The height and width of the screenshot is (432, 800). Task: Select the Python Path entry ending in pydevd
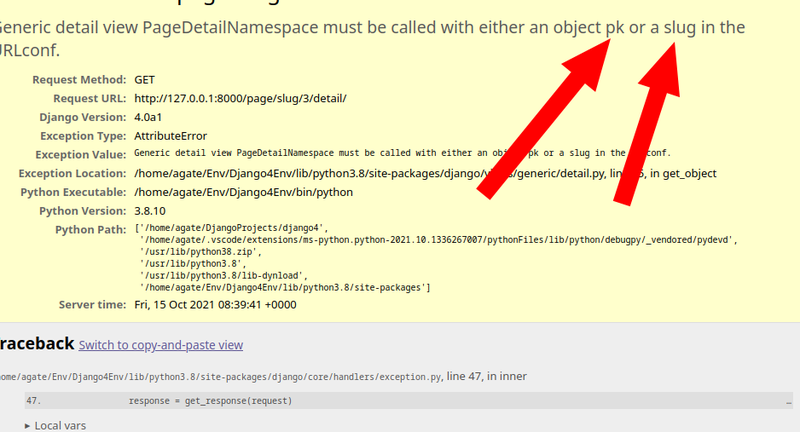tap(441, 240)
